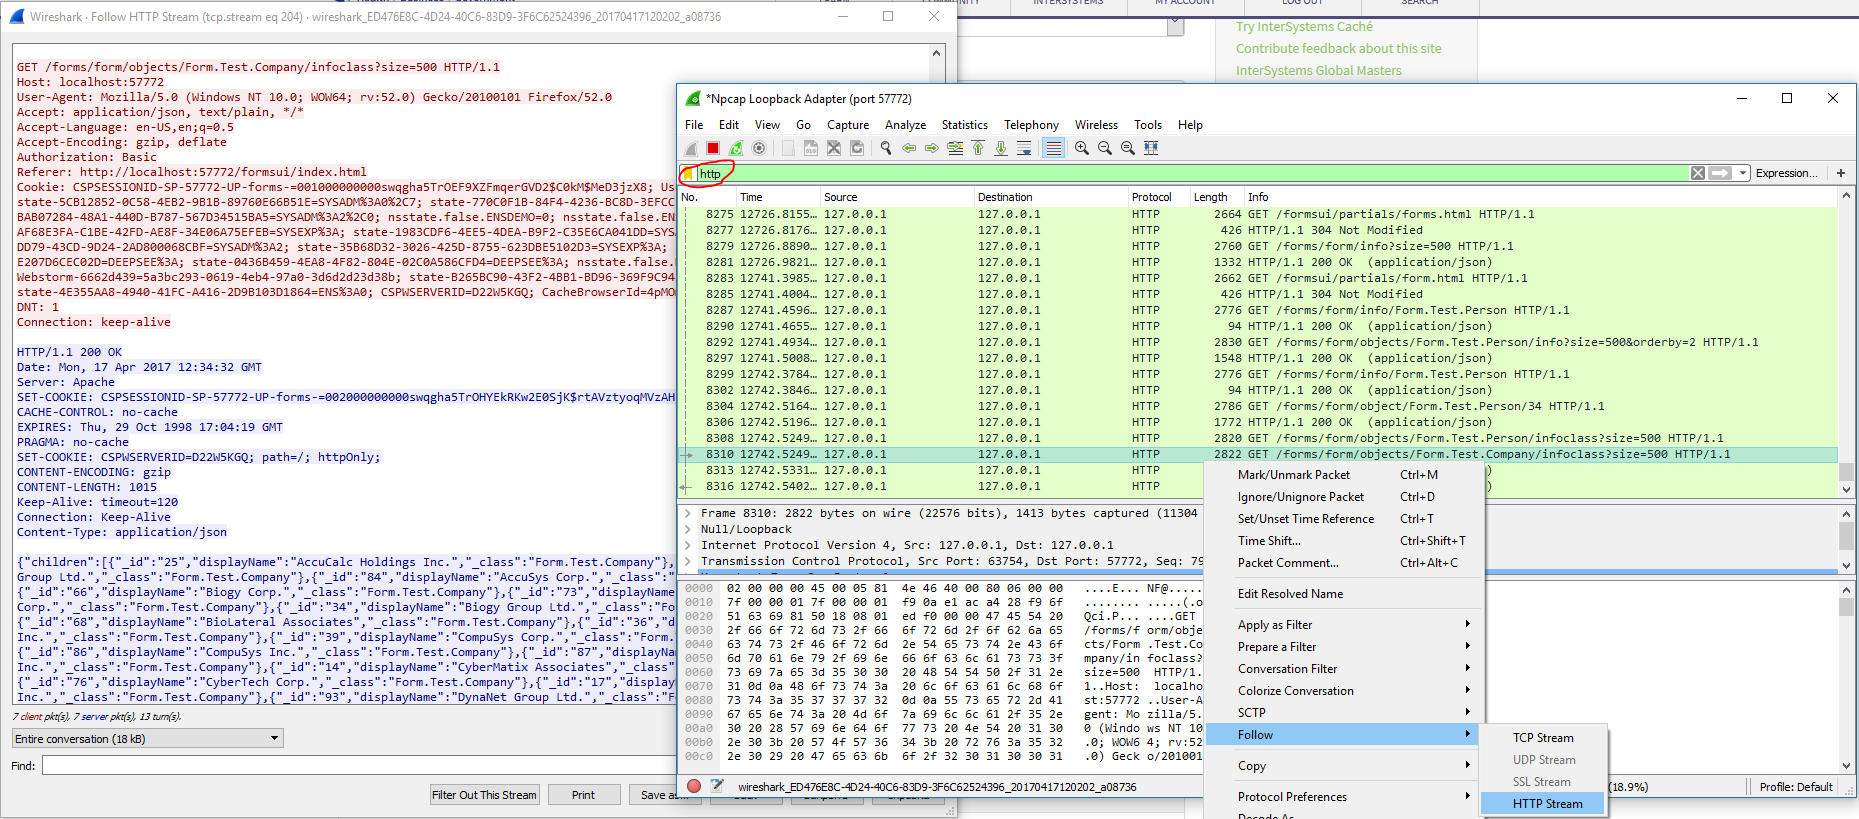Stop the running packet capture
Viewport: 1859px width, 819px height.
click(x=713, y=148)
